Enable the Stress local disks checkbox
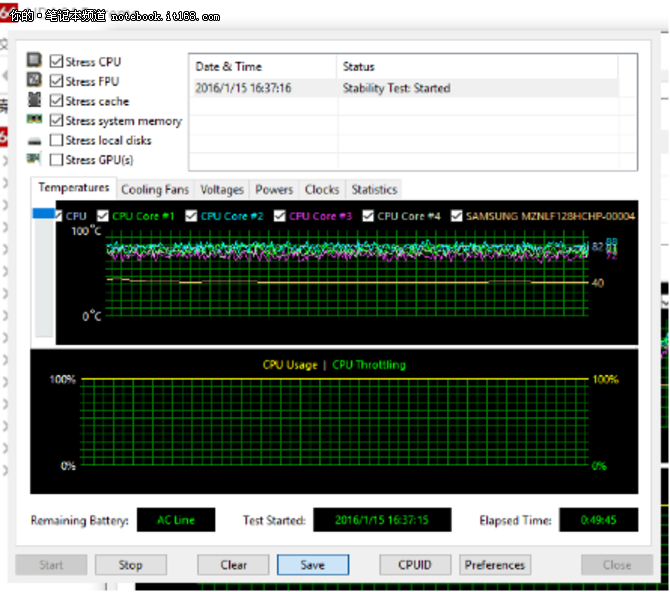Image resolution: width=670 pixels, height=592 pixels. (56, 140)
